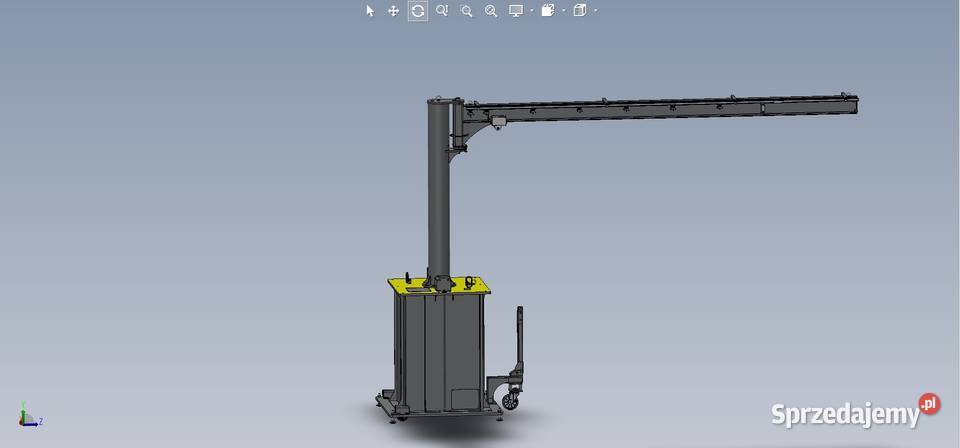This screenshot has width=960, height=448.
Task: Click the view orientation cube icon
Action: point(579,11)
